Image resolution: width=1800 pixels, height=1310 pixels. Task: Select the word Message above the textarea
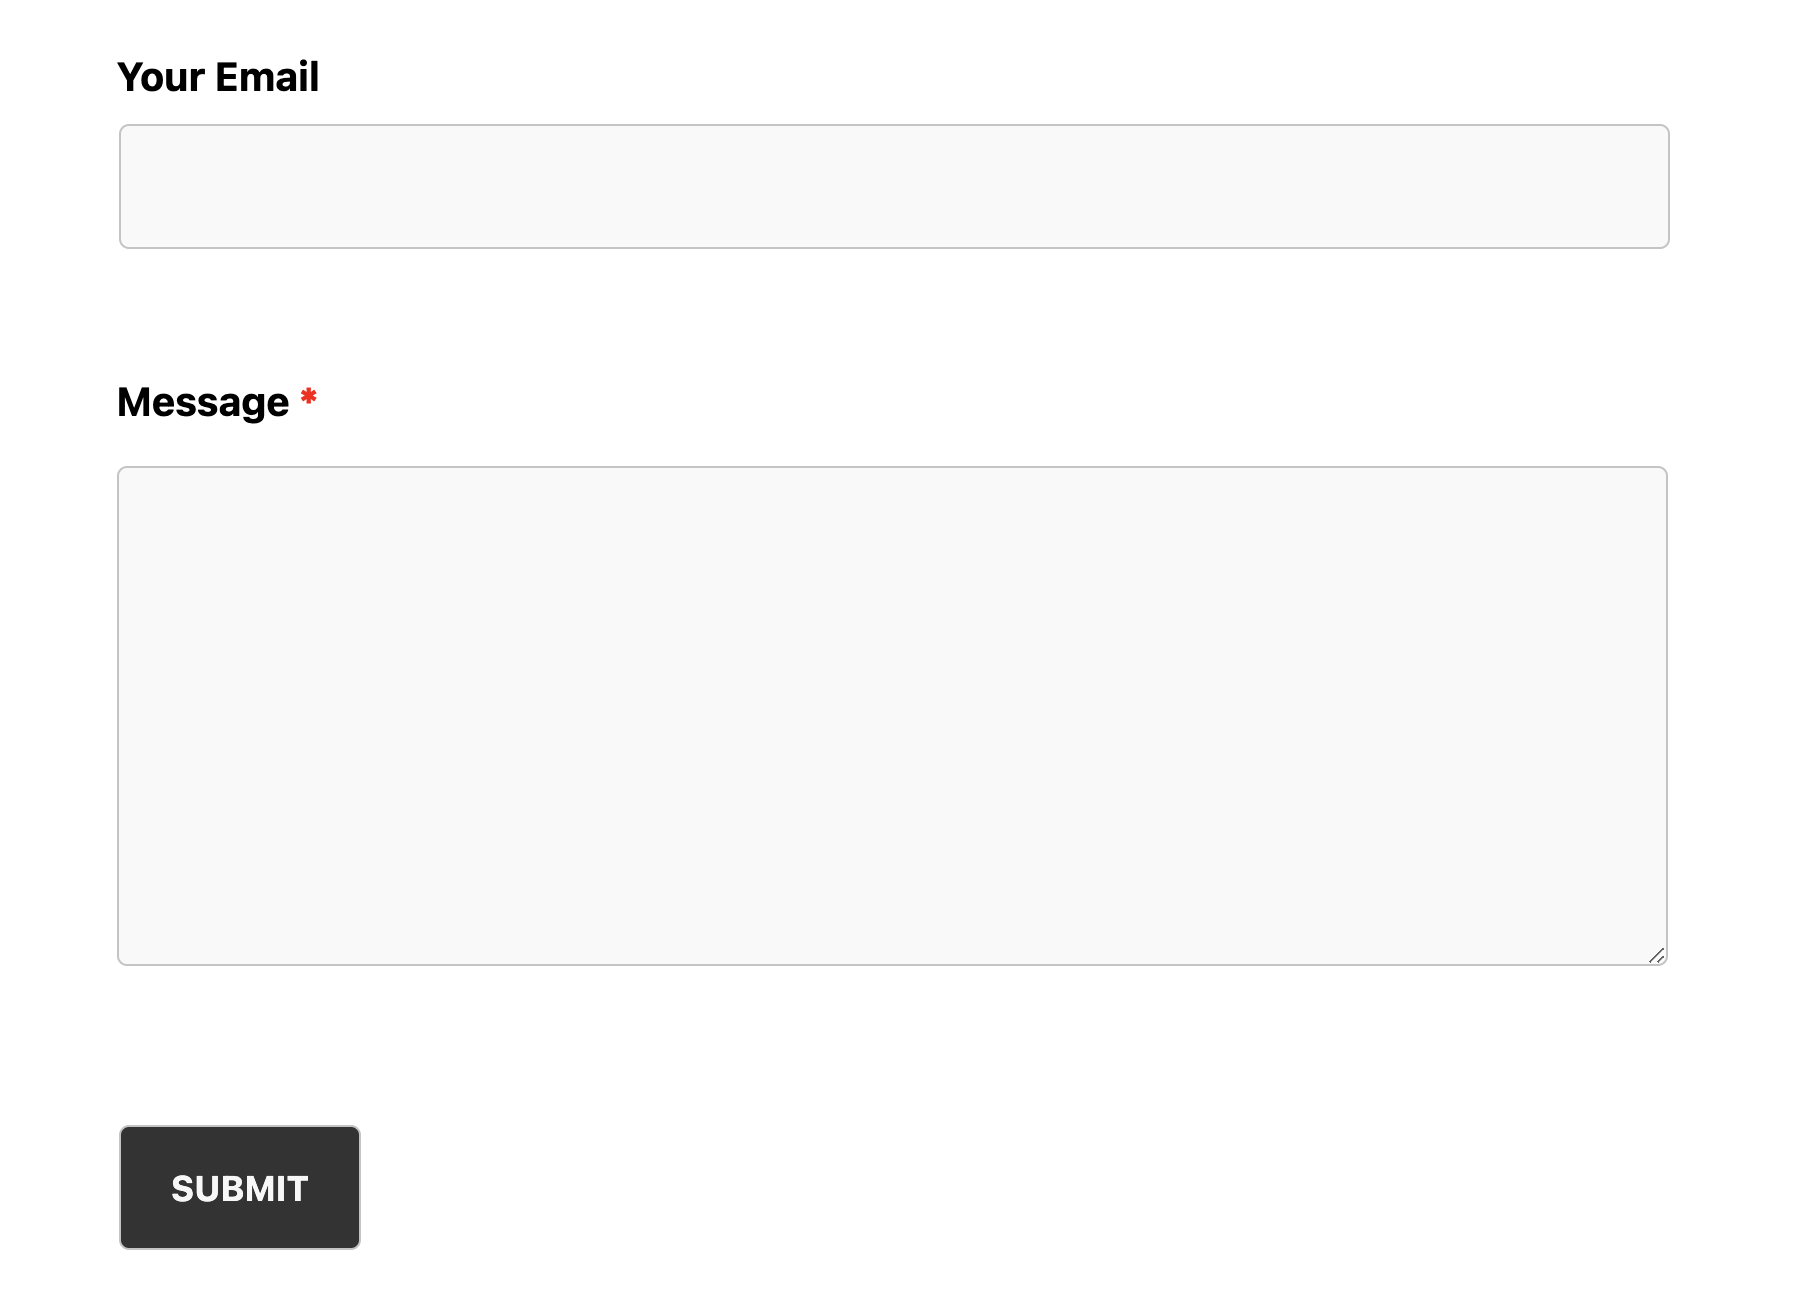tap(203, 401)
